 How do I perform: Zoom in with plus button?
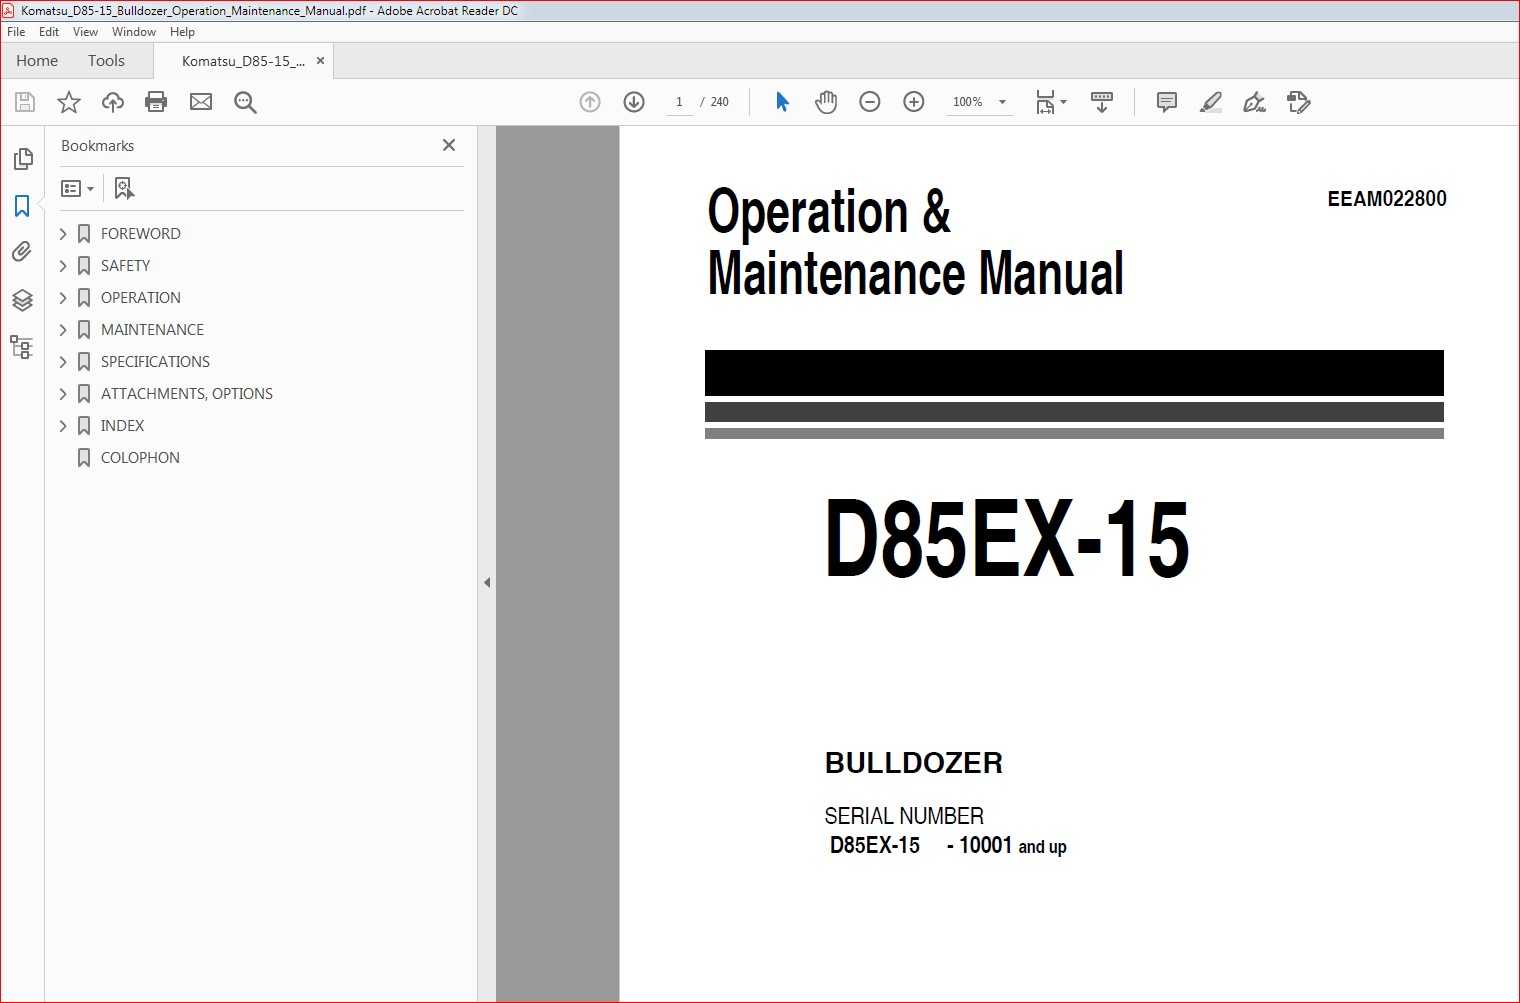click(x=914, y=102)
